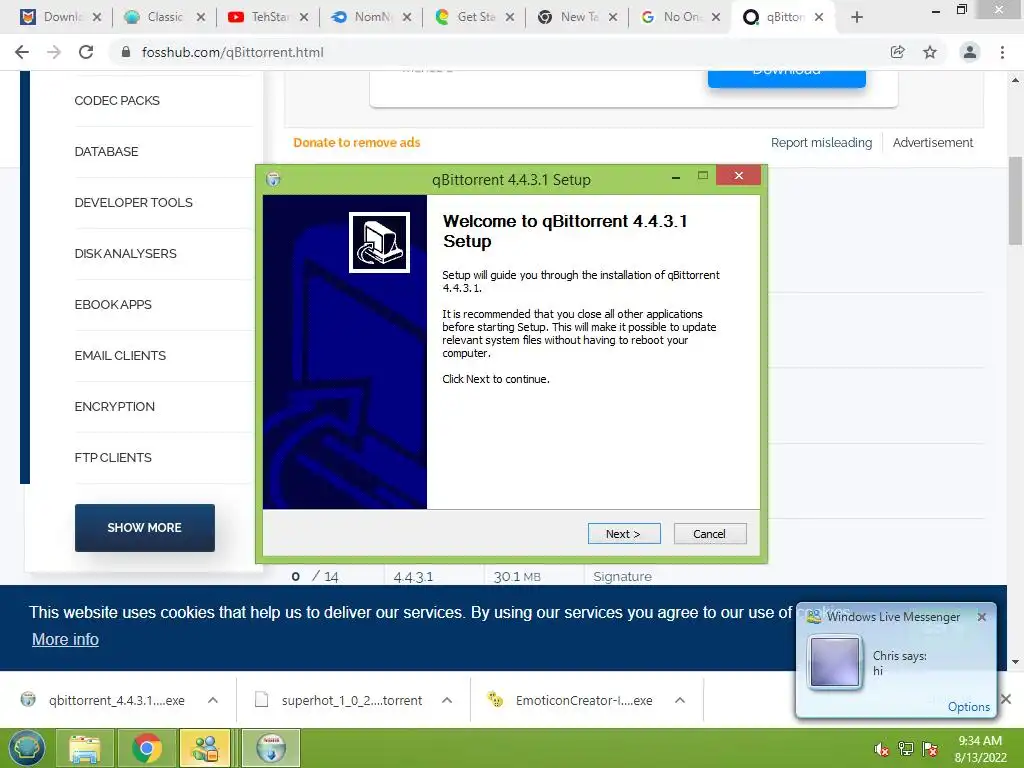Click the More info cookies link
This screenshot has height=768, width=1024.
65,639
